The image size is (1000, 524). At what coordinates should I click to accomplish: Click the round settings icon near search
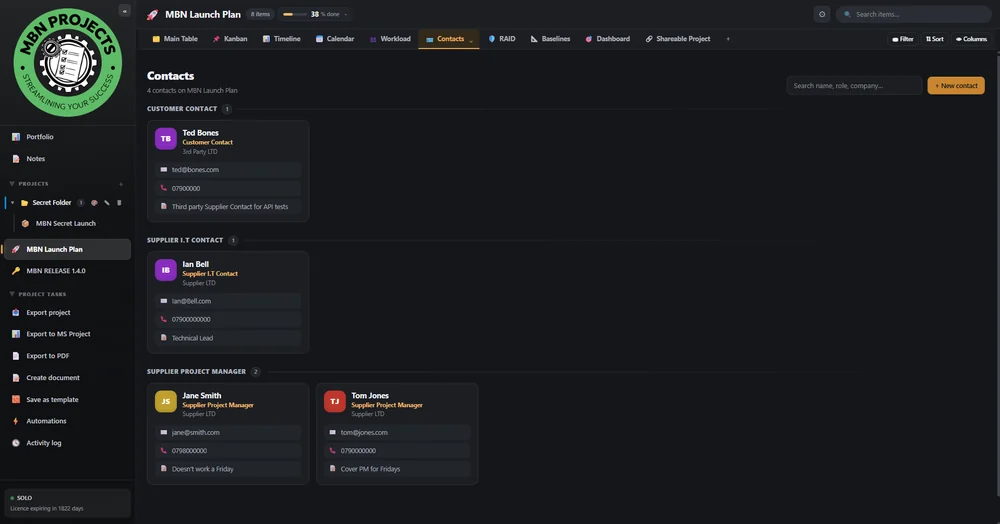click(822, 14)
